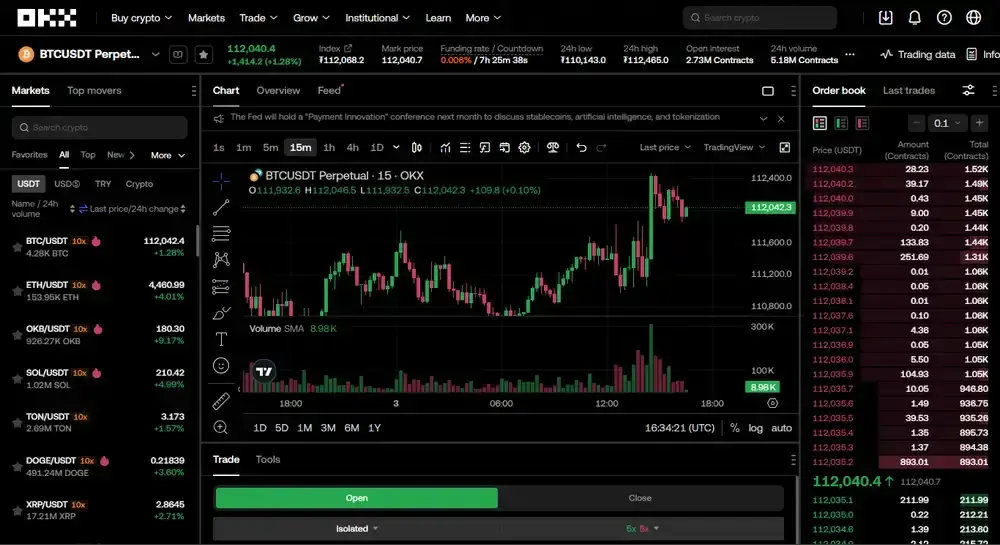
Task: Select the horizontal lines drawing tool
Action: tap(221, 234)
